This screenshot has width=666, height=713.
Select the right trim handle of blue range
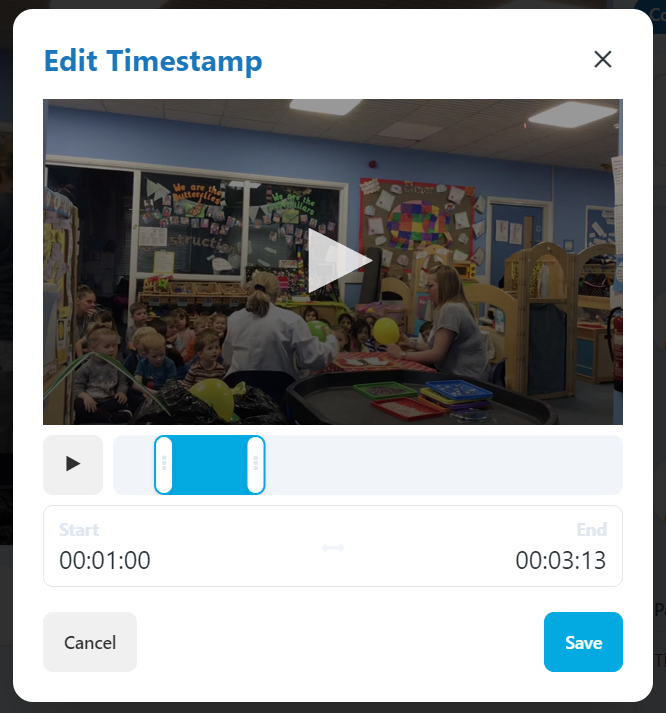point(255,464)
